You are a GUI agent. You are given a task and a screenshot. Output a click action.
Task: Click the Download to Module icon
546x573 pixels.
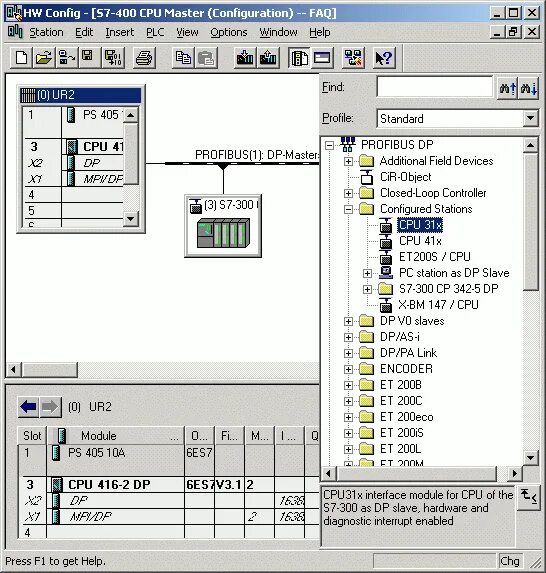click(x=245, y=58)
